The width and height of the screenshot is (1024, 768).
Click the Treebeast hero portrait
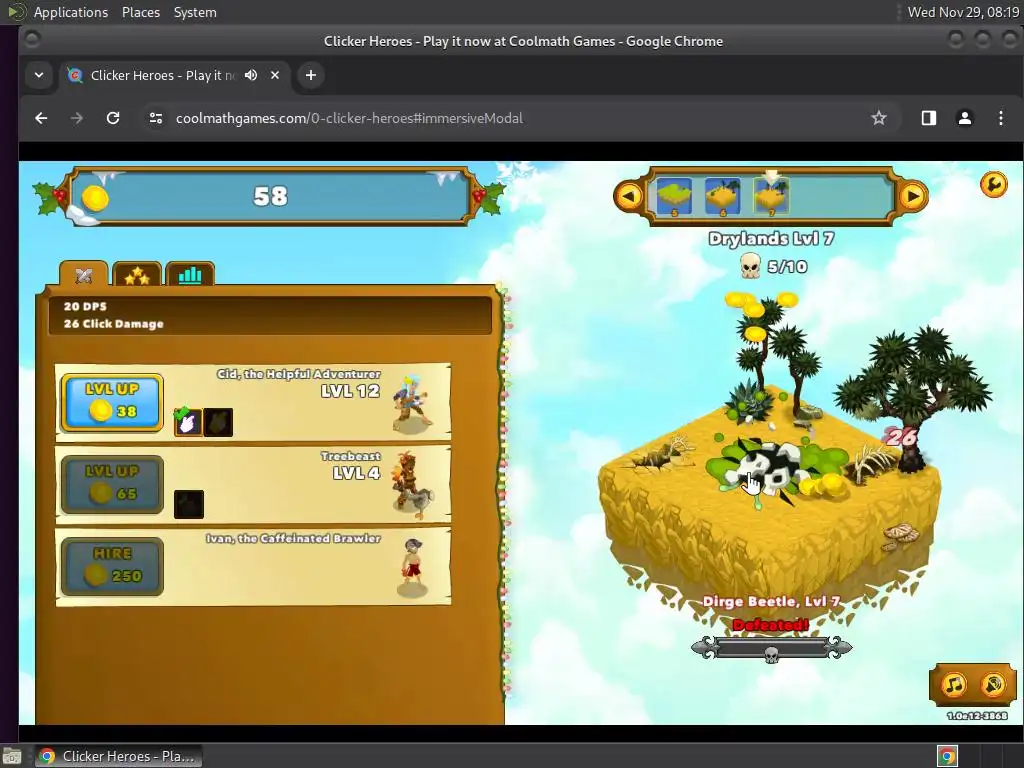tap(411, 485)
